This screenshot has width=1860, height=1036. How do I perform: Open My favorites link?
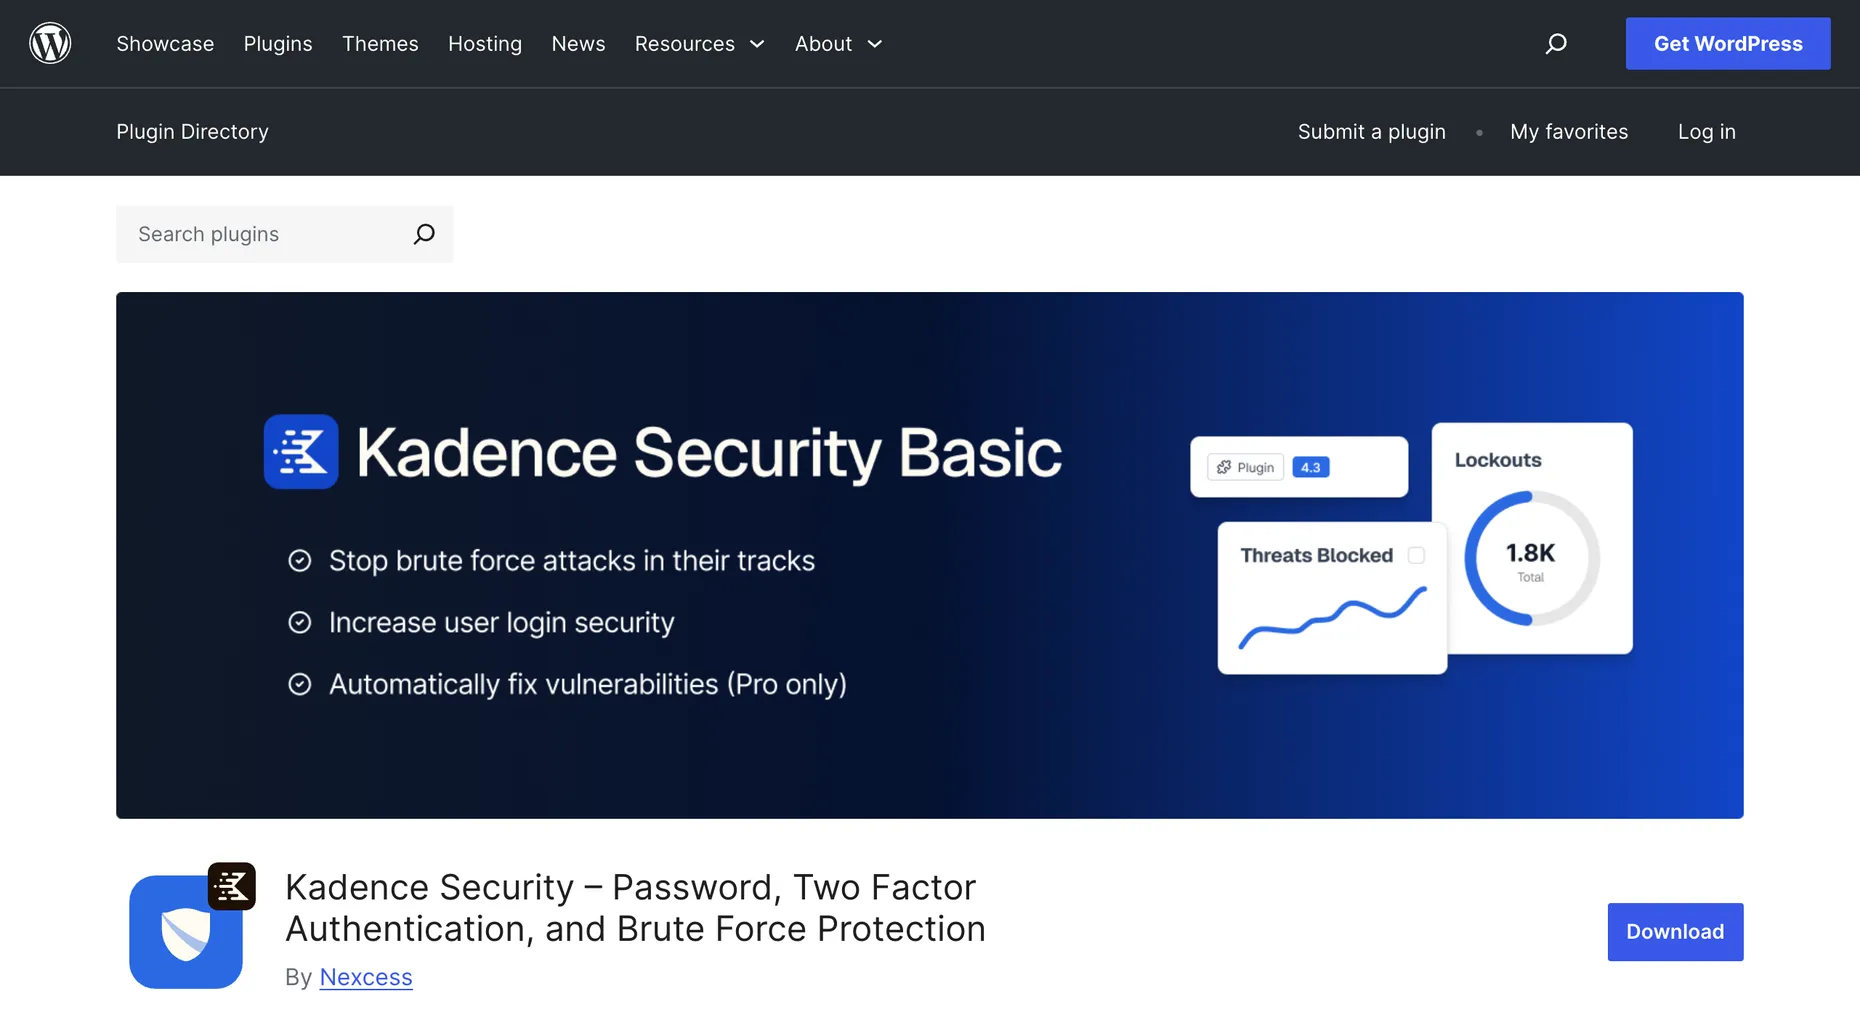[x=1569, y=132]
